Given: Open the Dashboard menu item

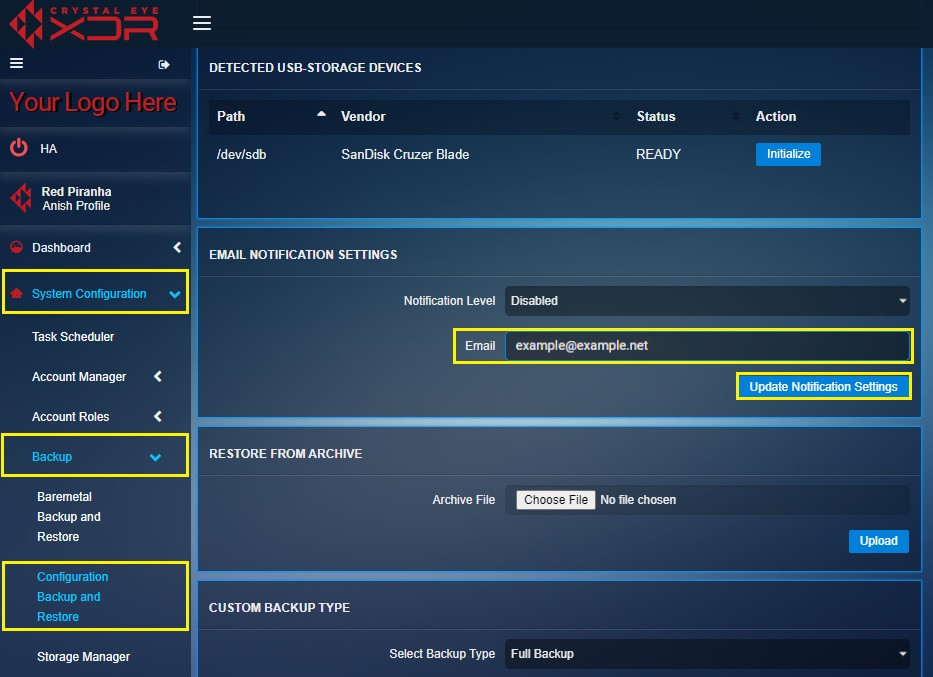Looking at the screenshot, I should (x=61, y=247).
